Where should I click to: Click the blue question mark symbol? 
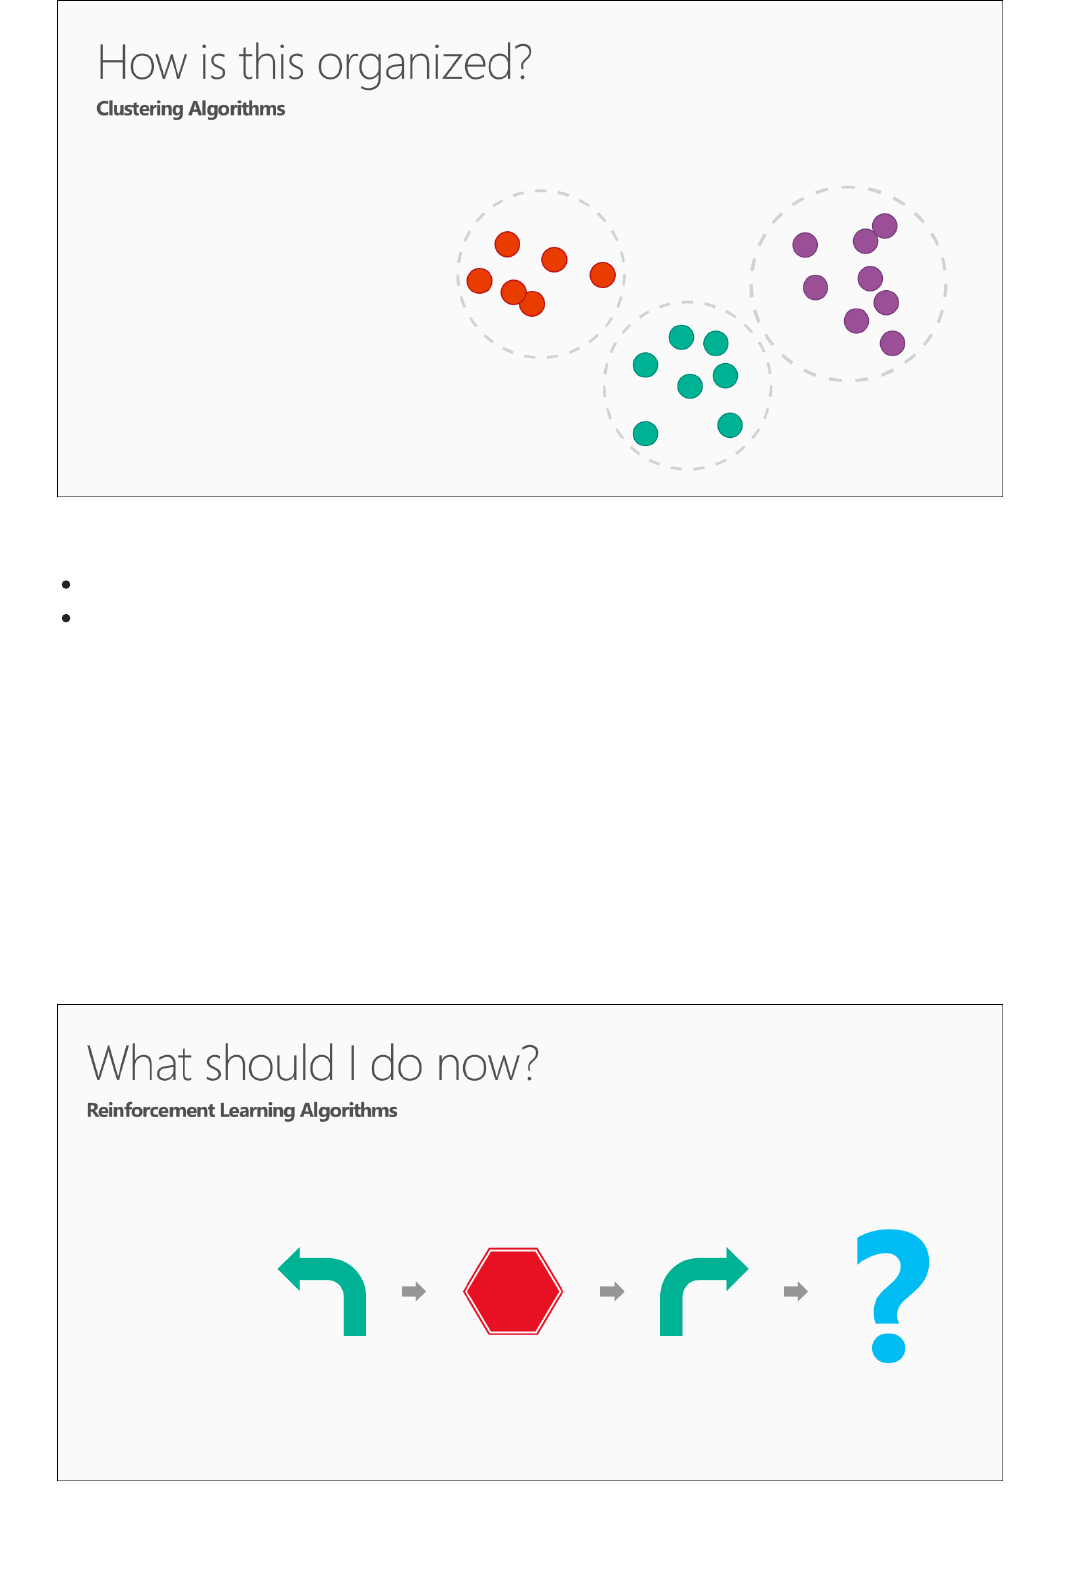tap(892, 1293)
